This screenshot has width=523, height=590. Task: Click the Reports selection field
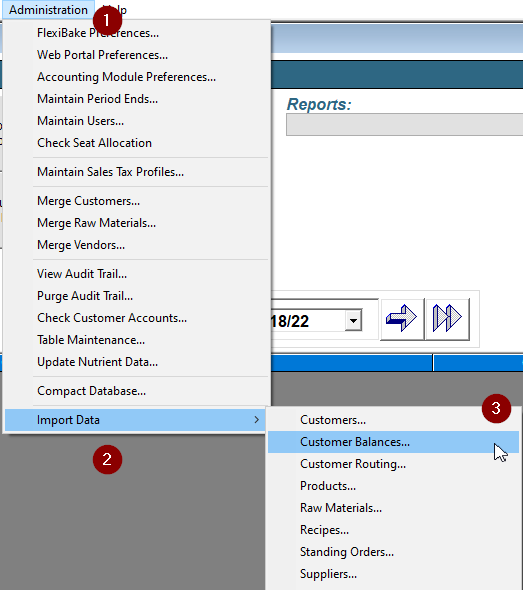click(404, 125)
